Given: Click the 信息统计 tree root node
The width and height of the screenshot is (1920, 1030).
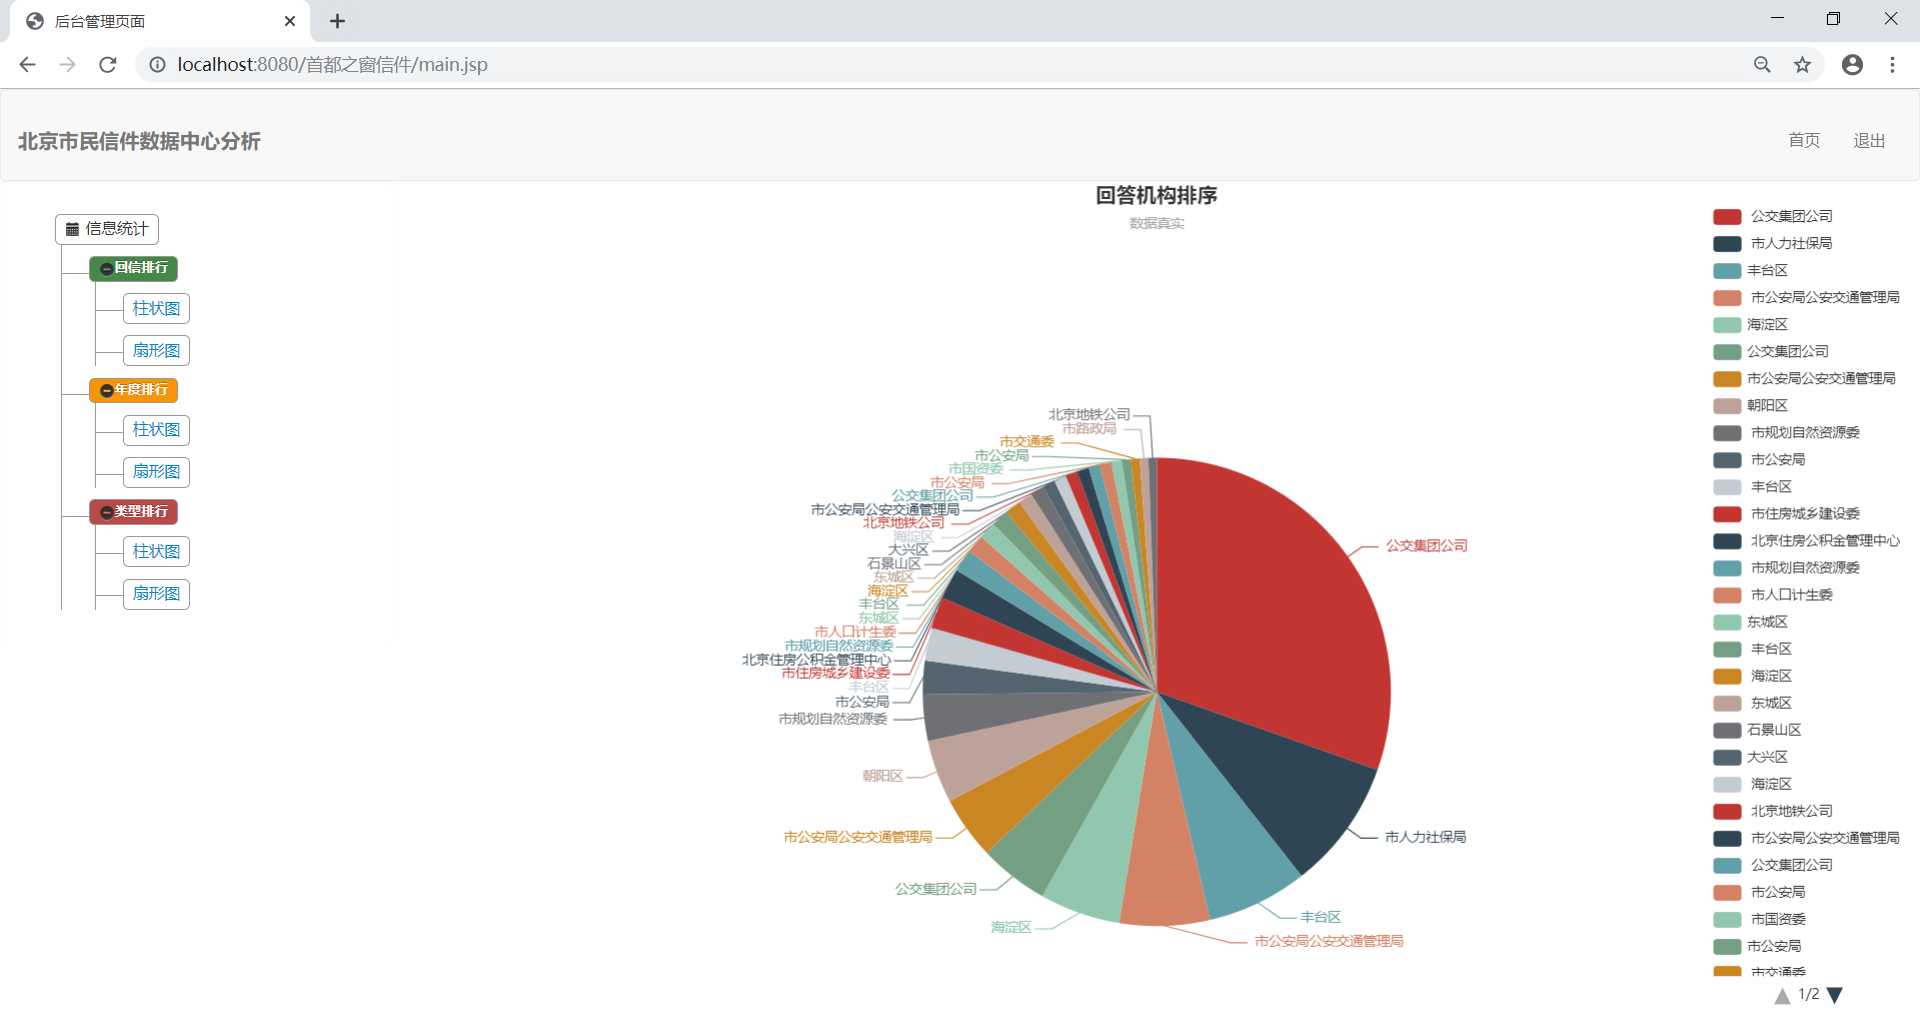Looking at the screenshot, I should coord(107,229).
